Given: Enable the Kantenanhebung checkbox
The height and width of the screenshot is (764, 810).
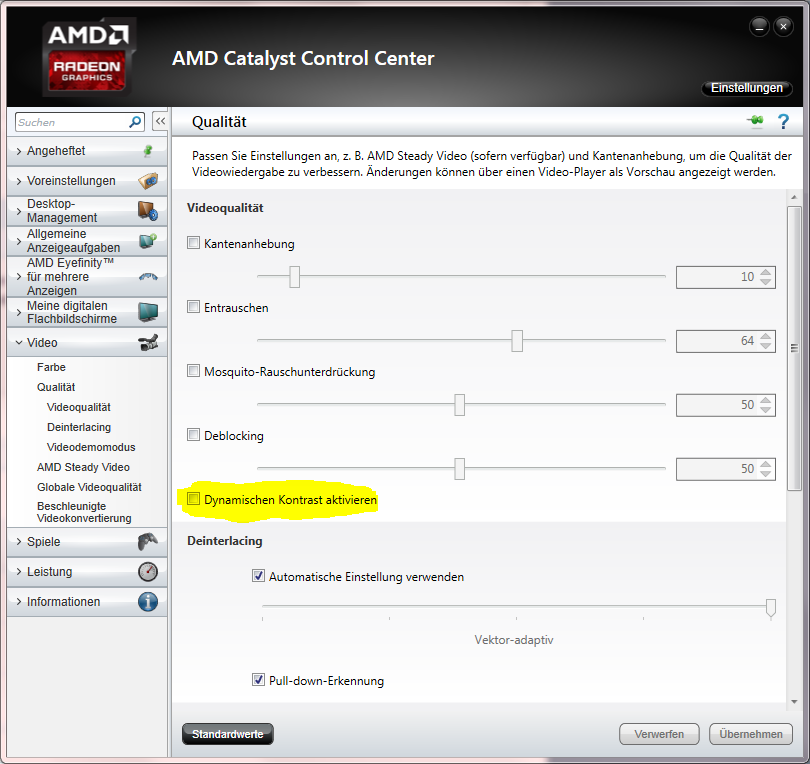Looking at the screenshot, I should point(193,243).
